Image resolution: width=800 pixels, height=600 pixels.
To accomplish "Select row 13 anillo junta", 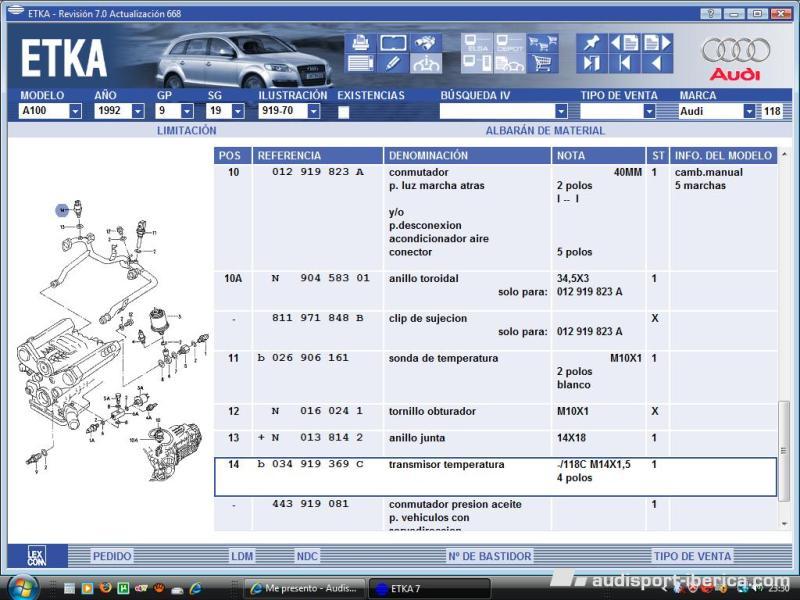I will [x=495, y=443].
